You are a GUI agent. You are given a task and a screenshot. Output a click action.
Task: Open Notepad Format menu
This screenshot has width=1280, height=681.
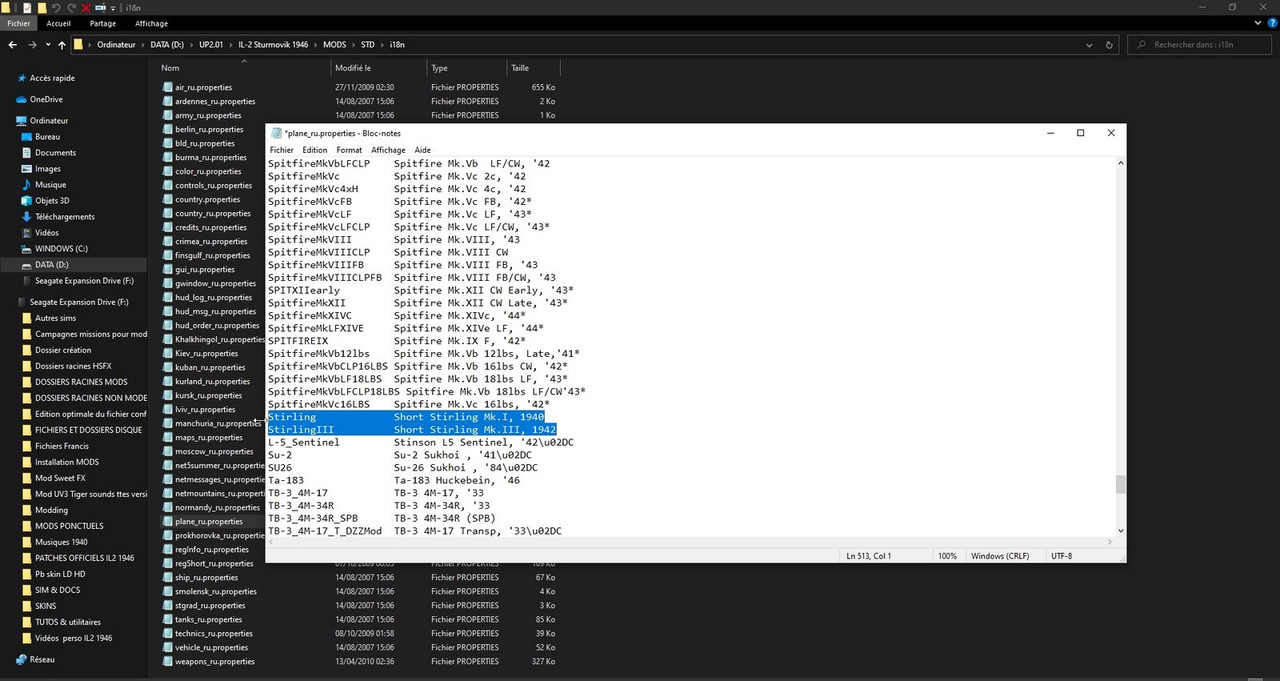[x=349, y=150]
